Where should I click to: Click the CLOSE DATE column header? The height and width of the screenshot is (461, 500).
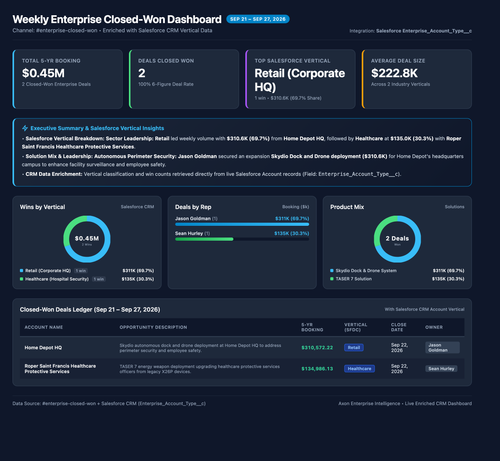pyautogui.click(x=398, y=327)
